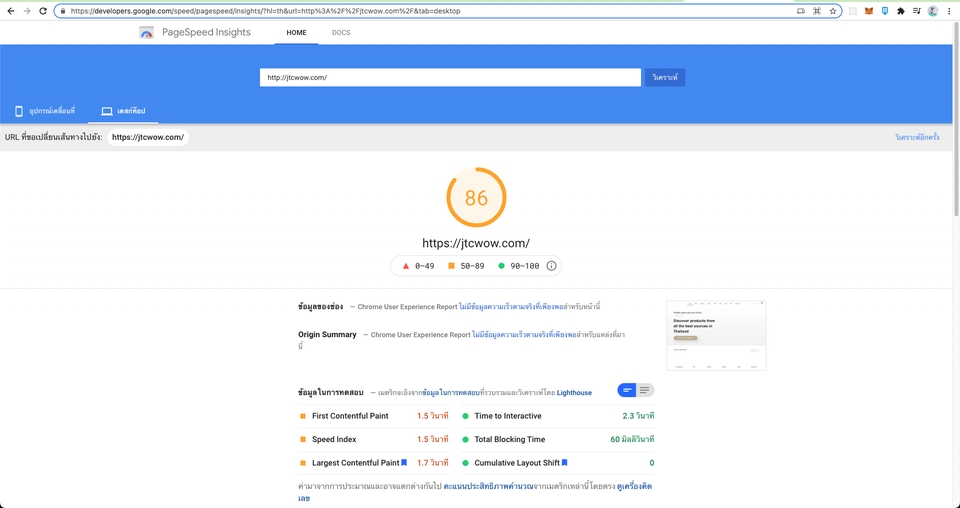Switch metrics to expanded view toggle

[x=645, y=390]
